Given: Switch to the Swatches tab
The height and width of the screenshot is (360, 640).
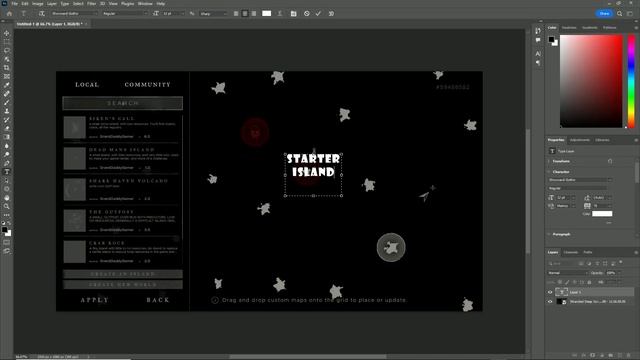Looking at the screenshot, I should pos(569,28).
